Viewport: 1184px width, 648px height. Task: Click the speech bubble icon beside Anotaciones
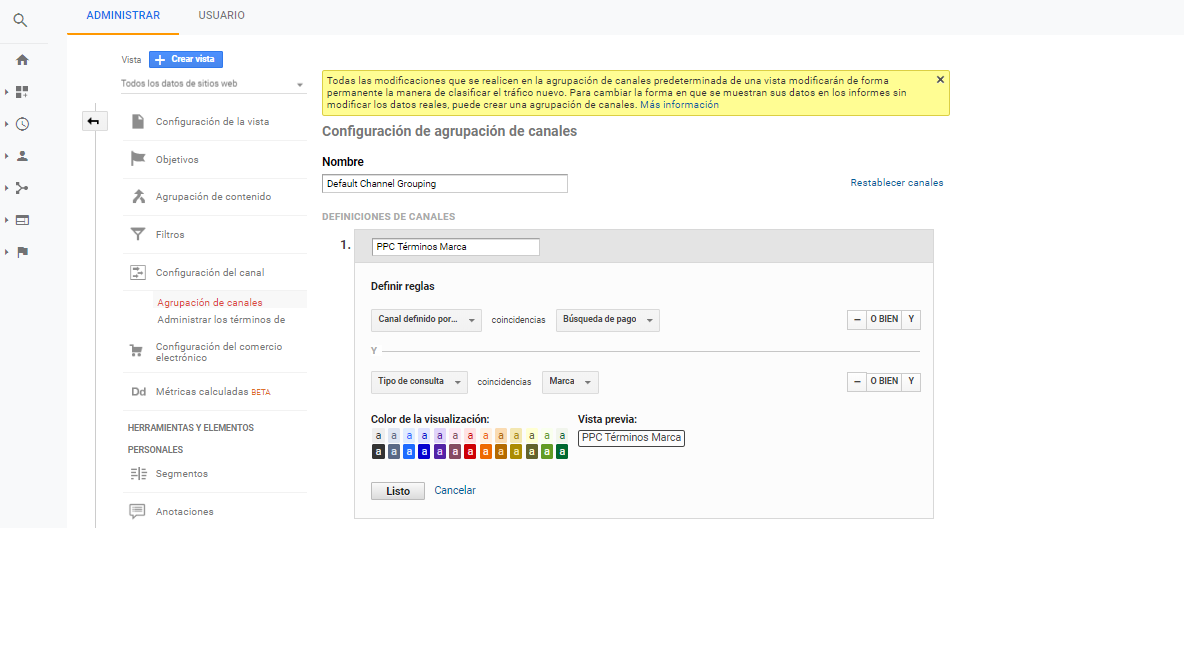(x=137, y=511)
